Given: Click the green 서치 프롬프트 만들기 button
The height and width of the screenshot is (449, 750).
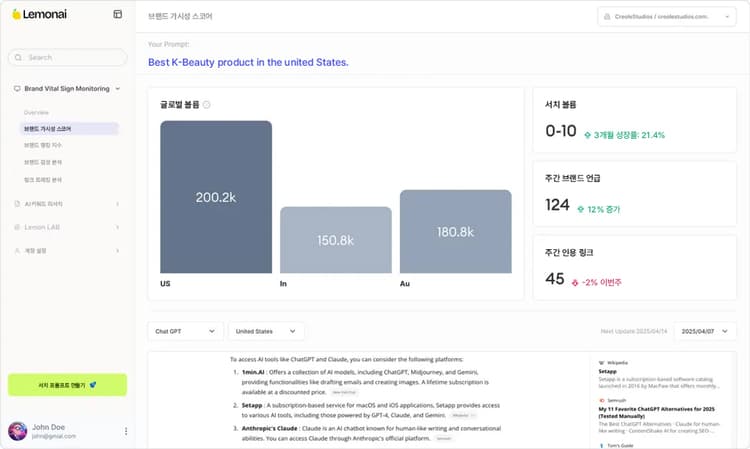Looking at the screenshot, I should (67, 385).
